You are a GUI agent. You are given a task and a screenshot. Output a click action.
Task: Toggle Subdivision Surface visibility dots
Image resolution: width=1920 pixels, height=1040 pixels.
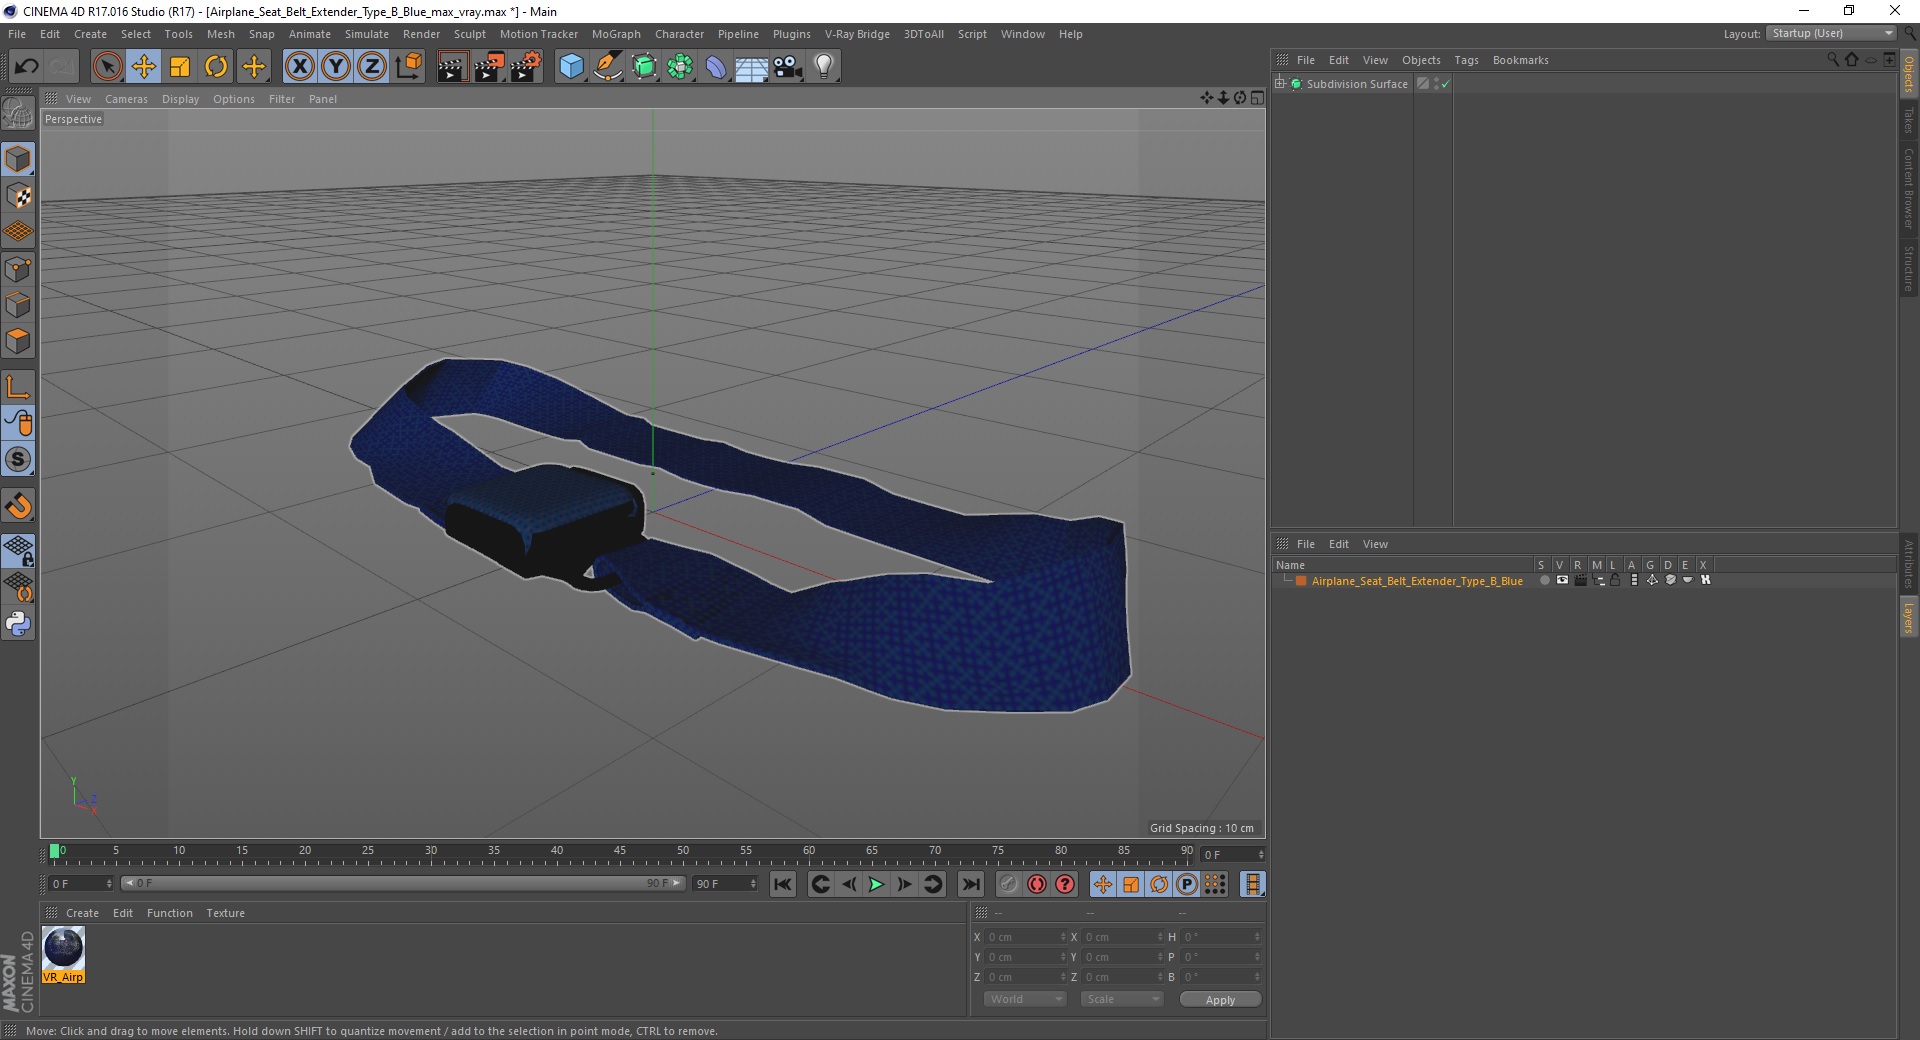[x=1436, y=84]
